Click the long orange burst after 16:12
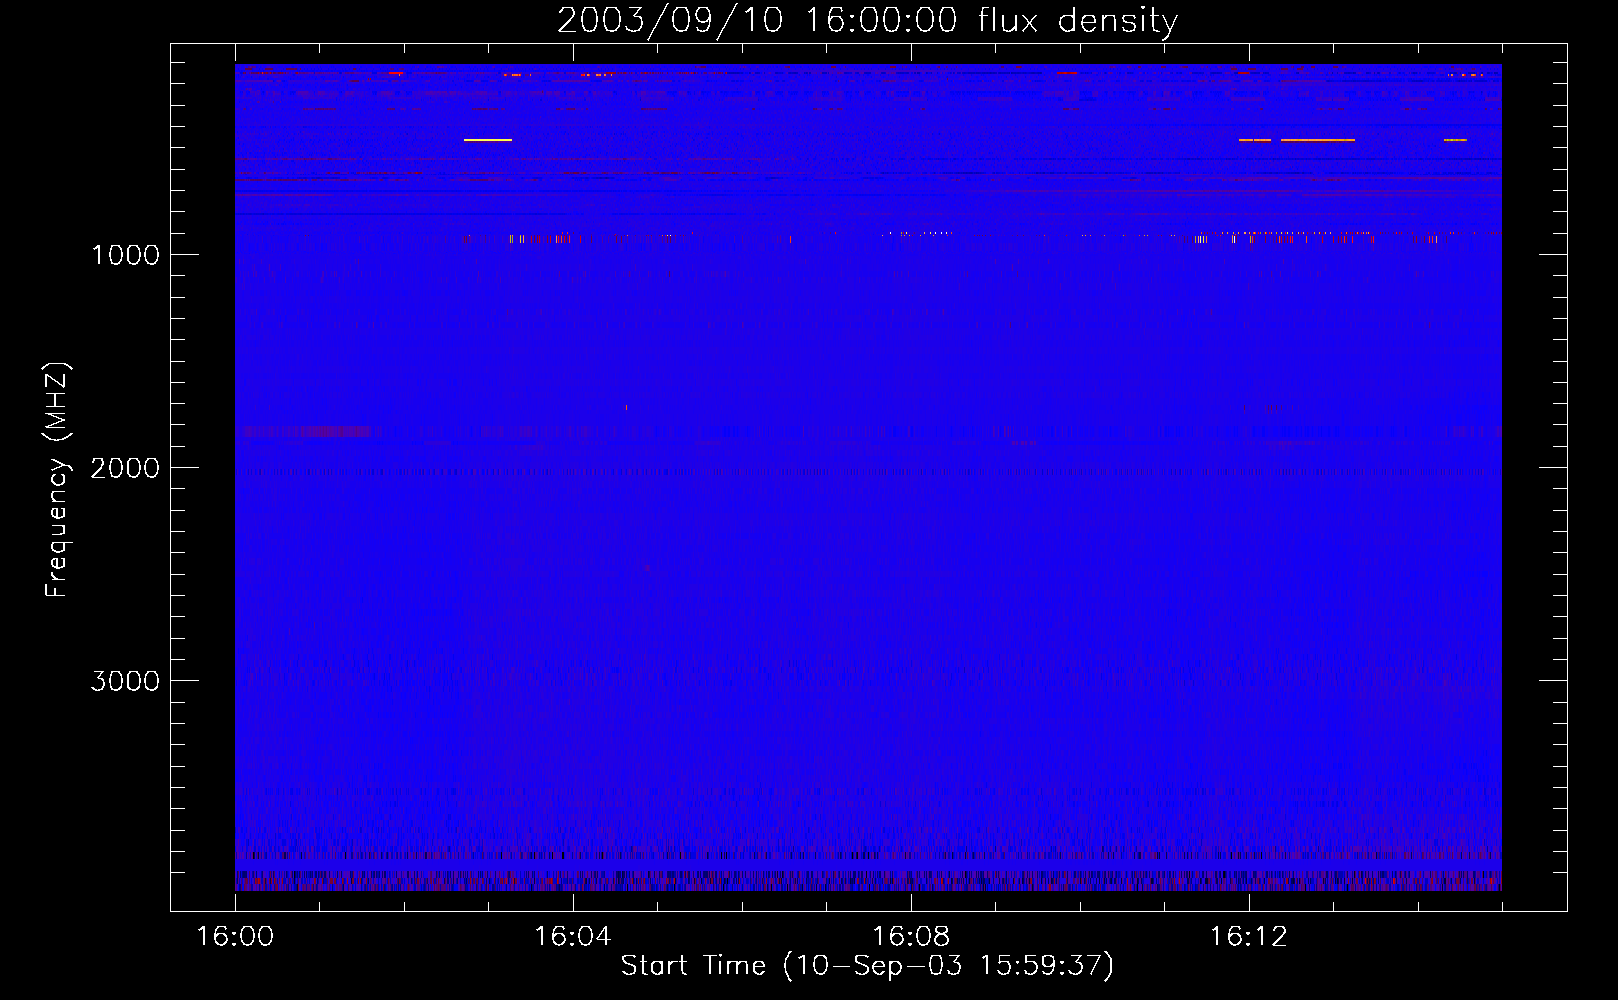This screenshot has height=1000, width=1618. pos(1318,140)
